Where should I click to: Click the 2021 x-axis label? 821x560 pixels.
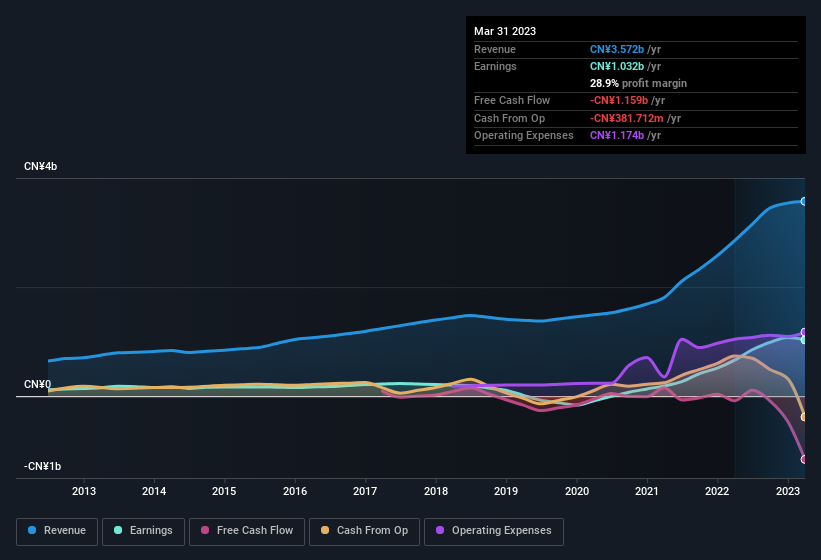tap(647, 491)
